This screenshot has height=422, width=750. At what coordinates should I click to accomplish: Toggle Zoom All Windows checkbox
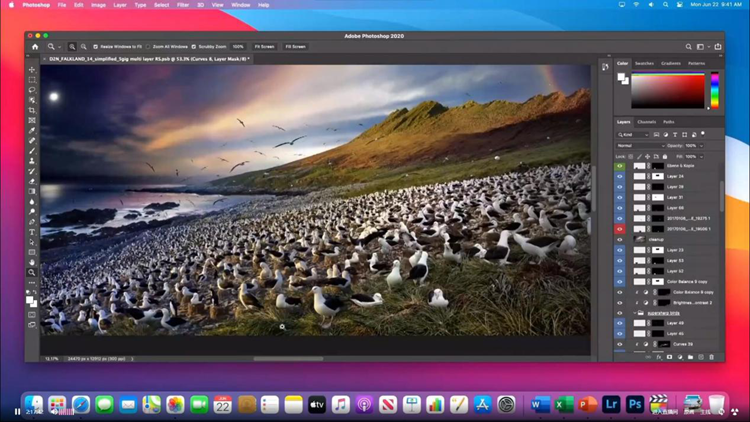point(148,47)
